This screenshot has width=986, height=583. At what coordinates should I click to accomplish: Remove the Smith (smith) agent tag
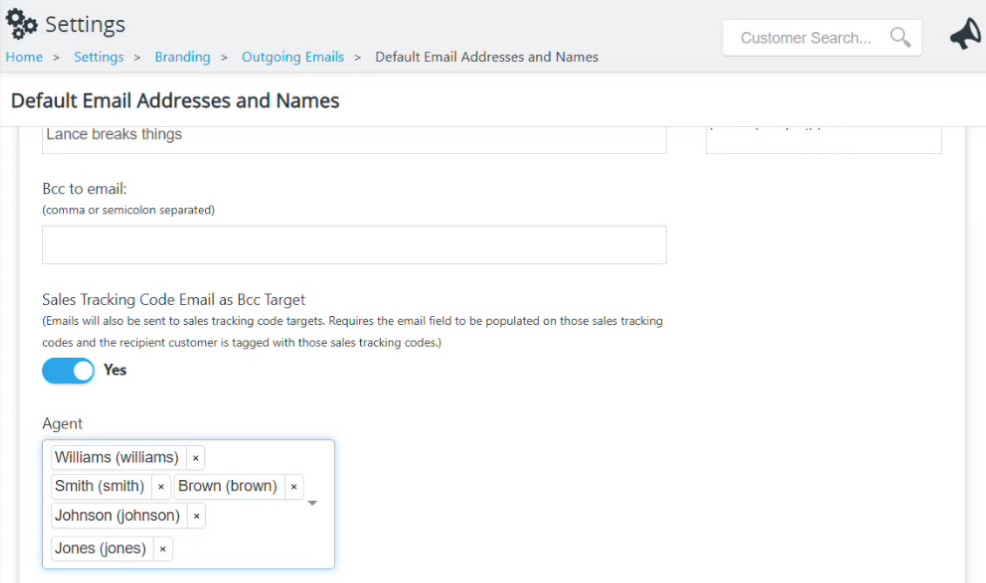click(x=161, y=487)
